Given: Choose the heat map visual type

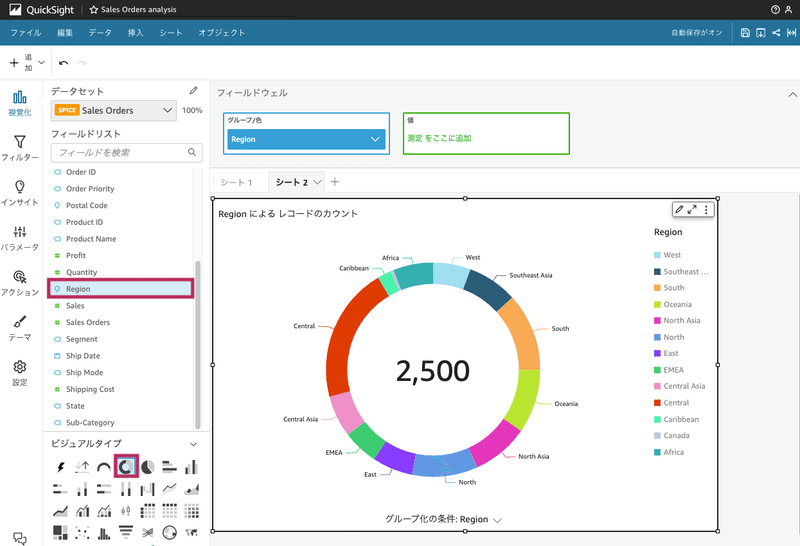Looking at the screenshot, I should [x=191, y=511].
